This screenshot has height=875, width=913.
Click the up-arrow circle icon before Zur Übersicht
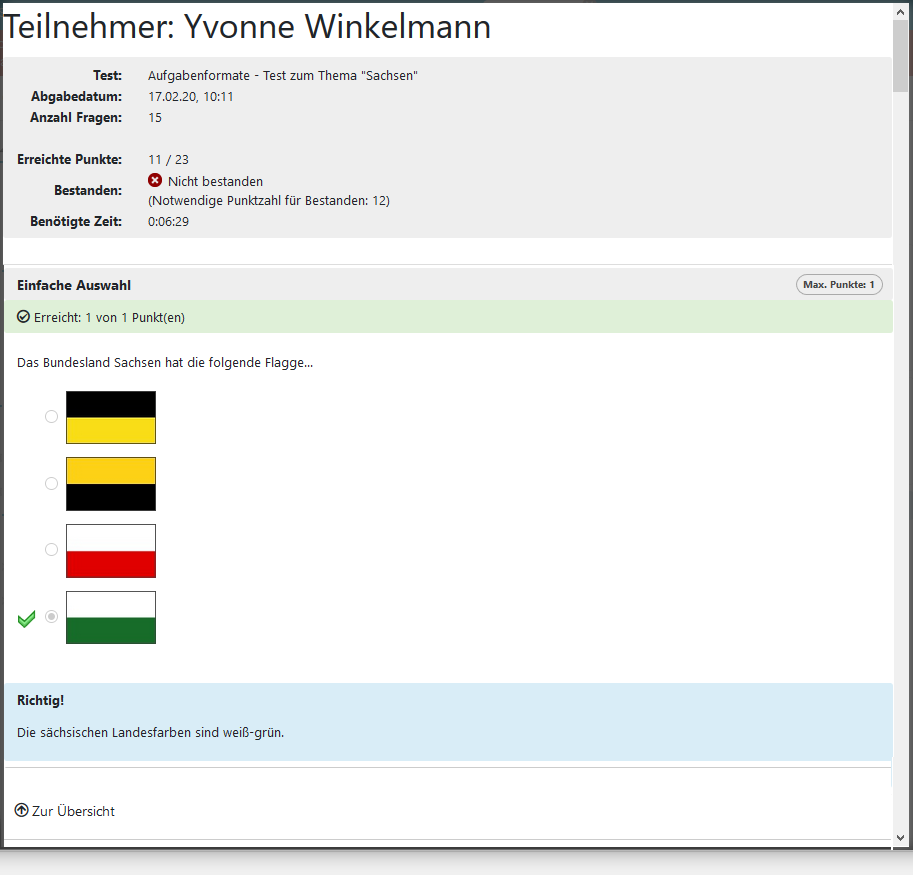pos(22,810)
